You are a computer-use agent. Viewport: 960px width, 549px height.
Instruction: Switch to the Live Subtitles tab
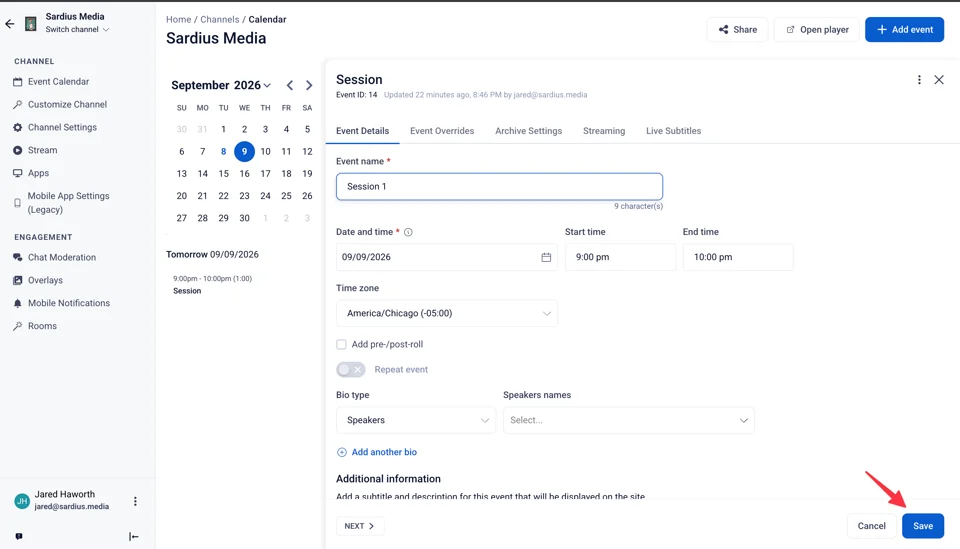coord(673,131)
